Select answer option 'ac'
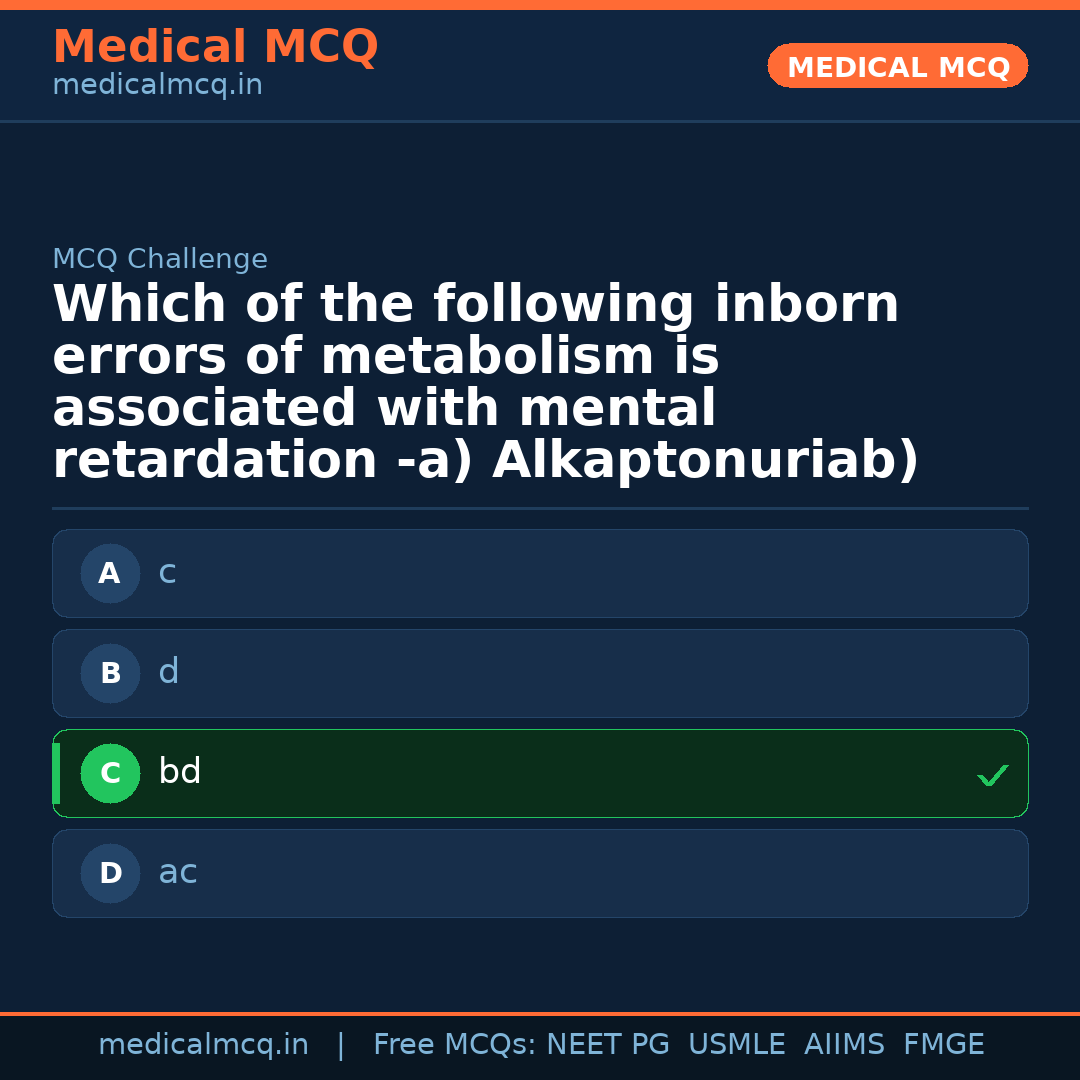 540,873
